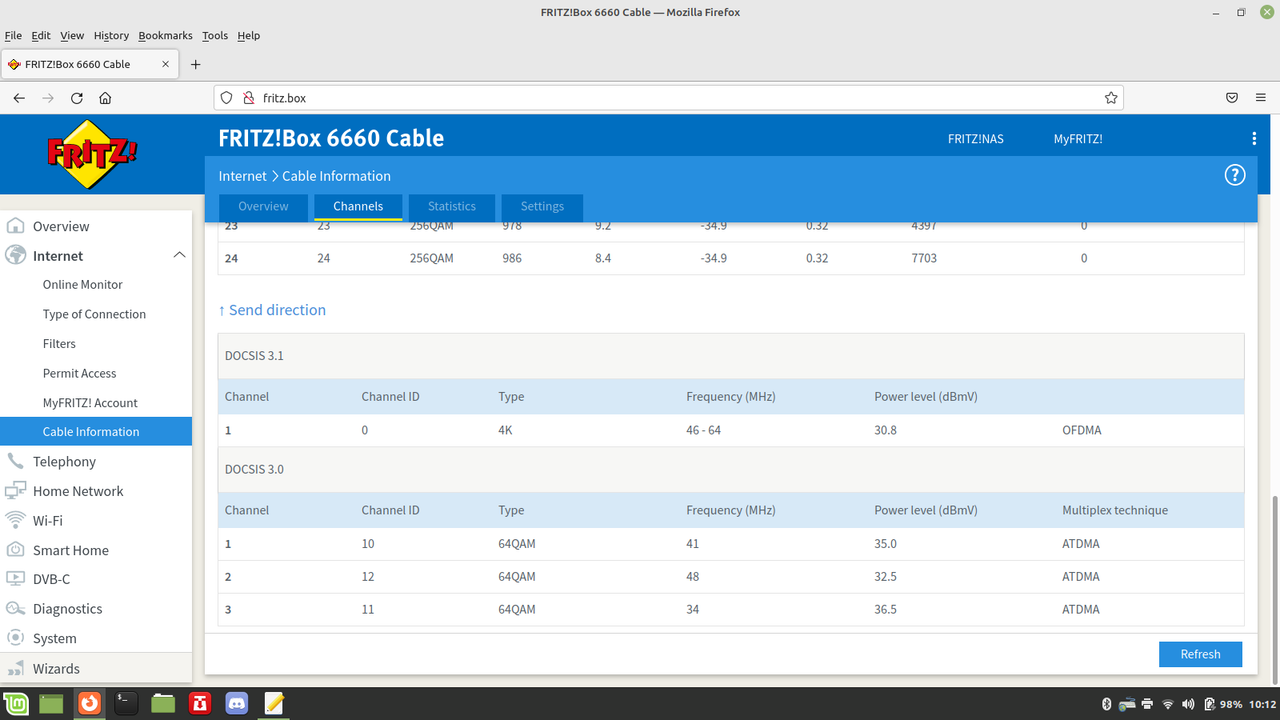
Task: Open the Firefox Edit menu
Action: coord(41,35)
